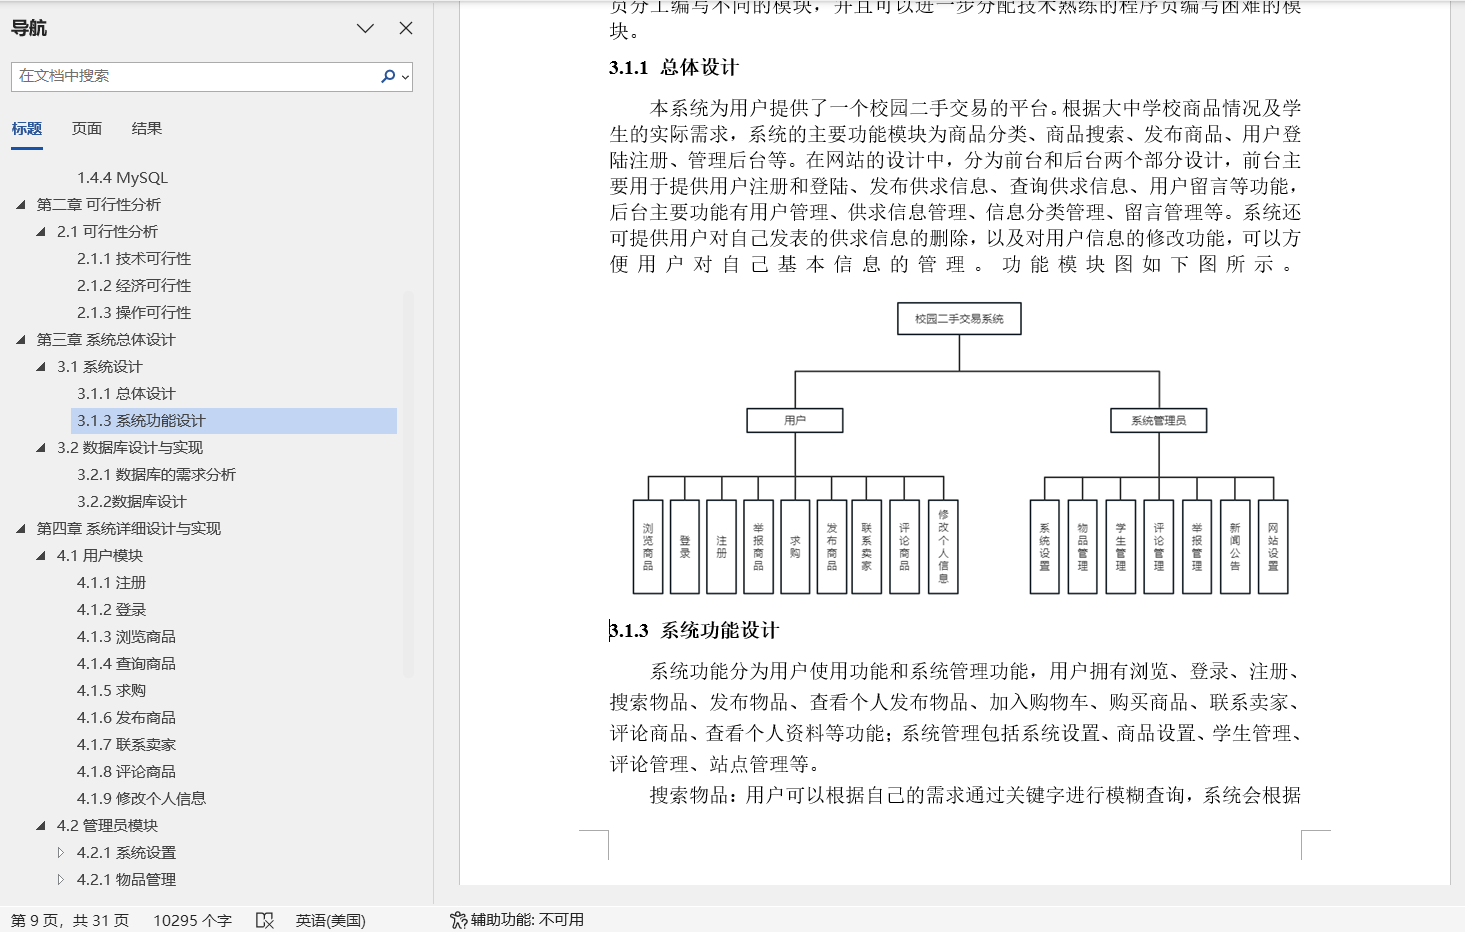Screen dimensions: 1465x932
Task: Navigate to 3.1 系统设计
Action: click(x=100, y=367)
